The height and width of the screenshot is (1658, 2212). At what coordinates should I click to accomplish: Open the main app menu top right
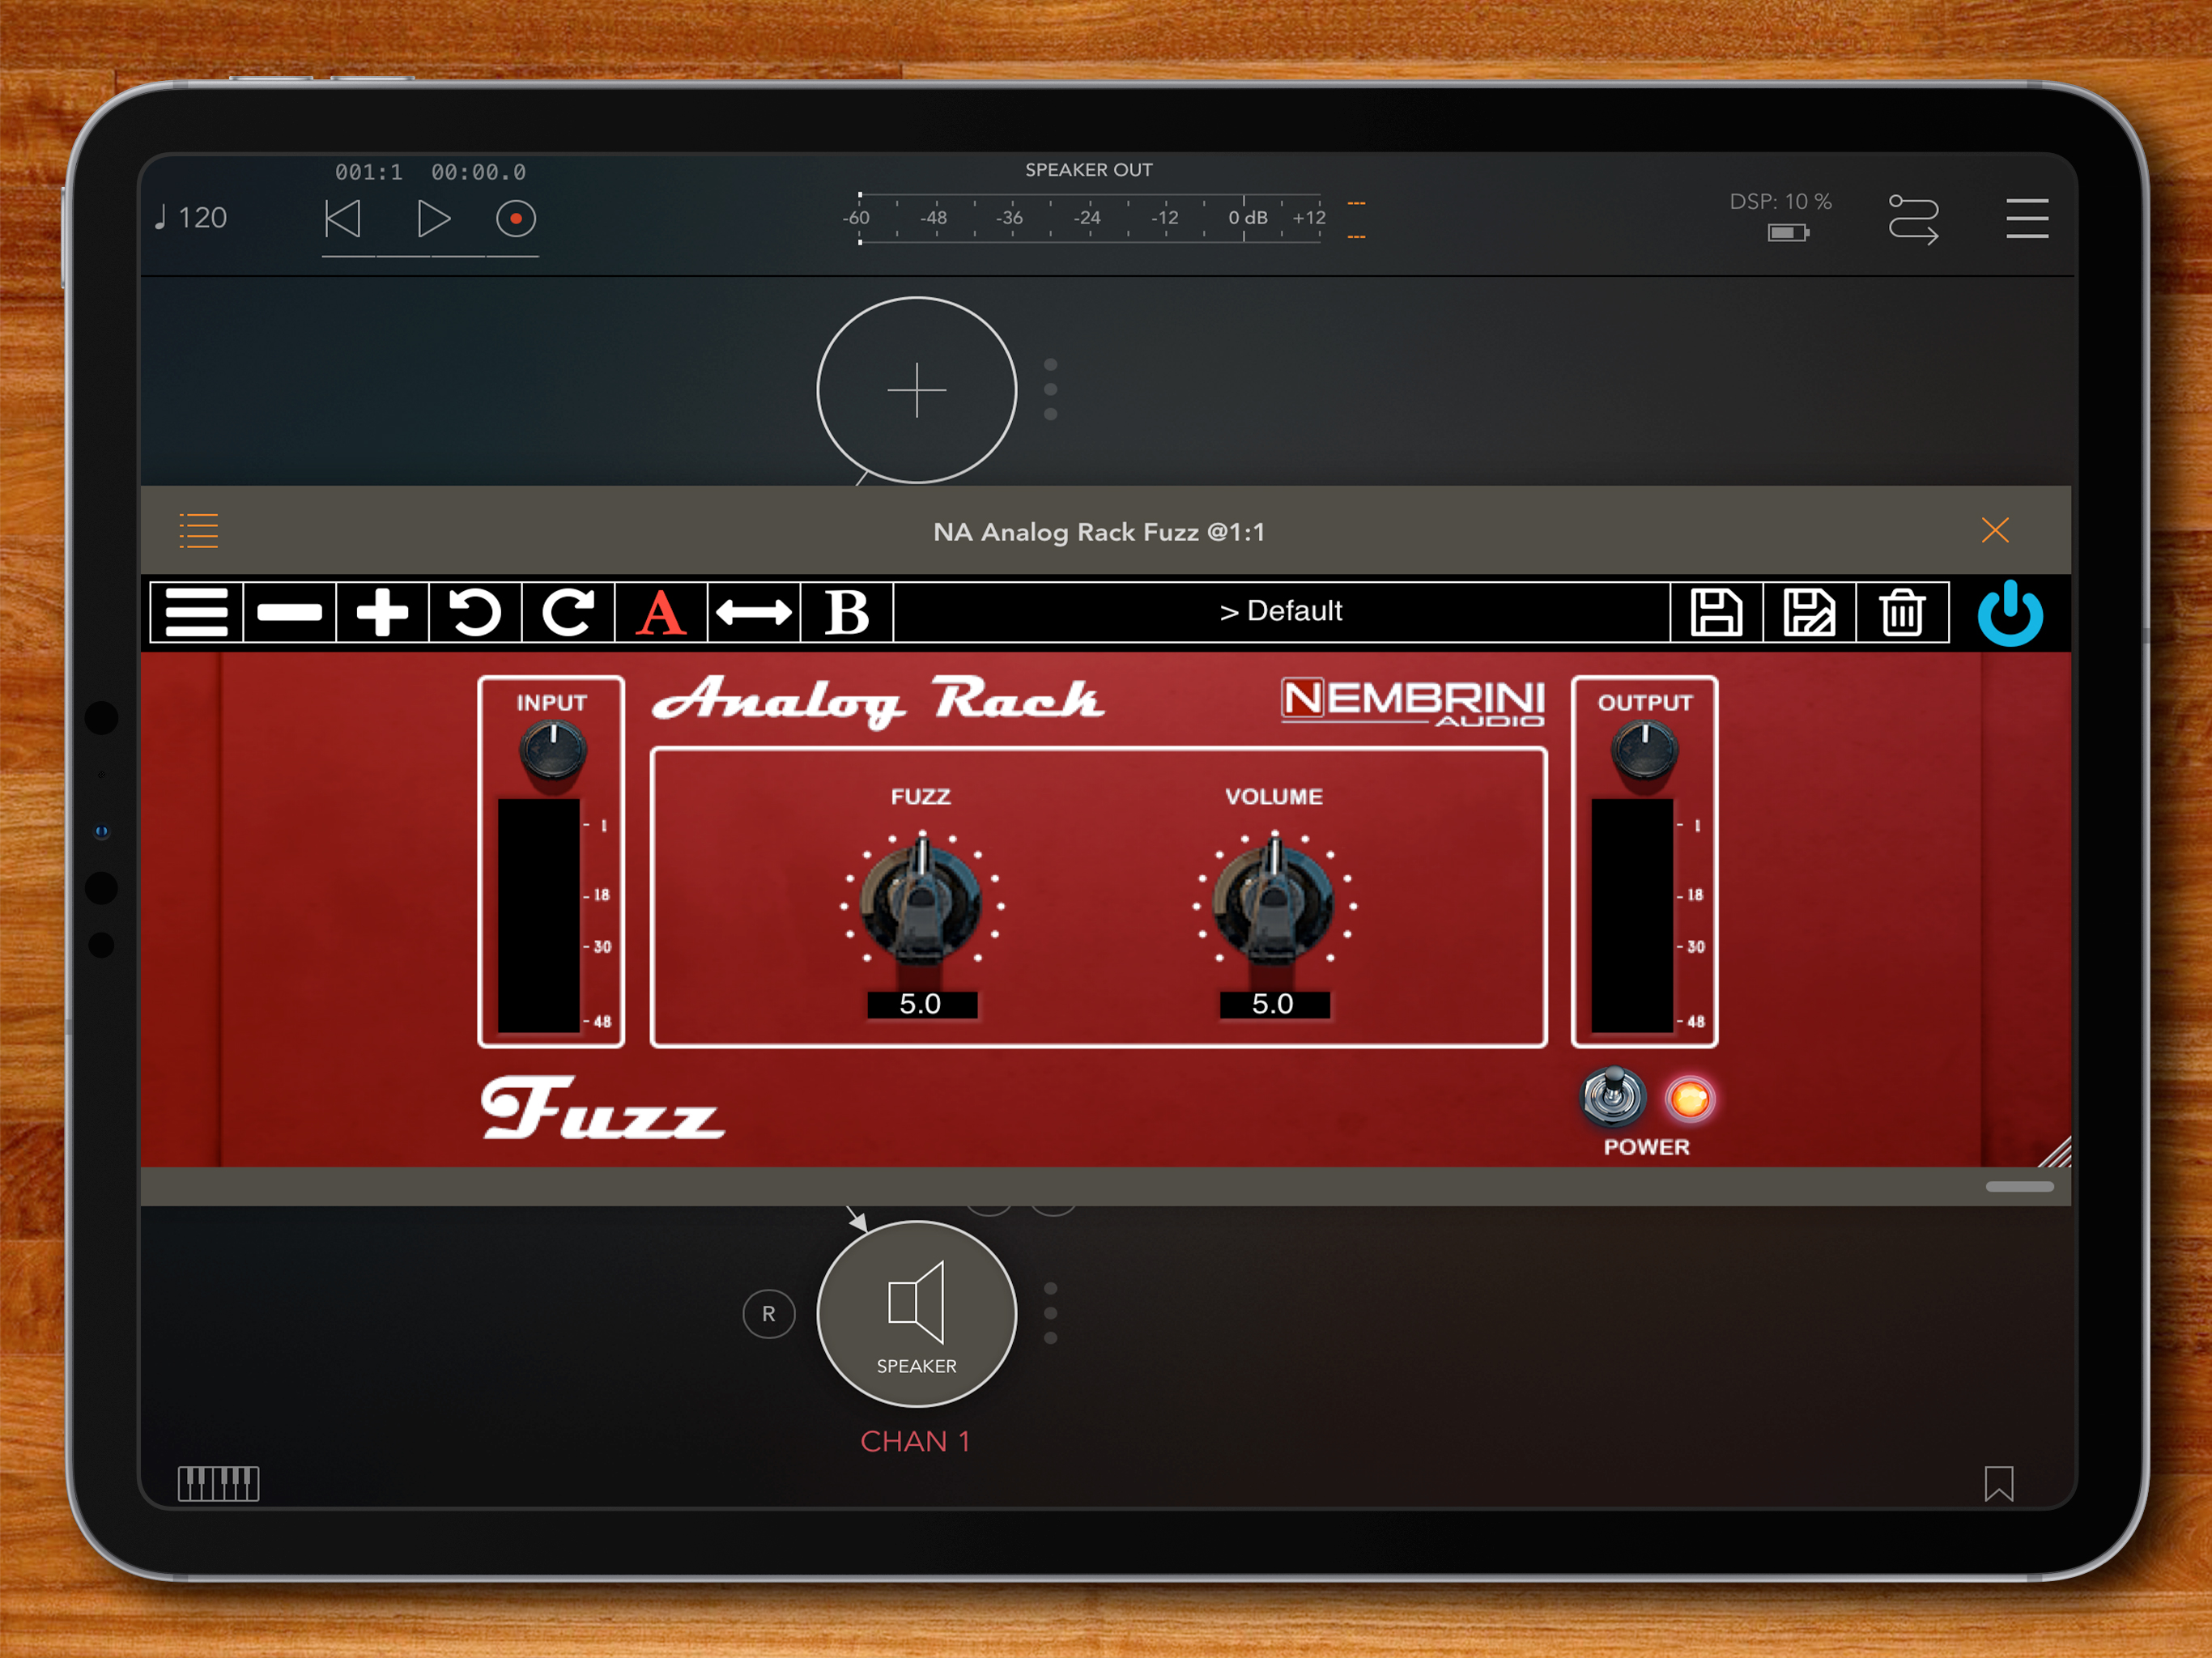2027,218
